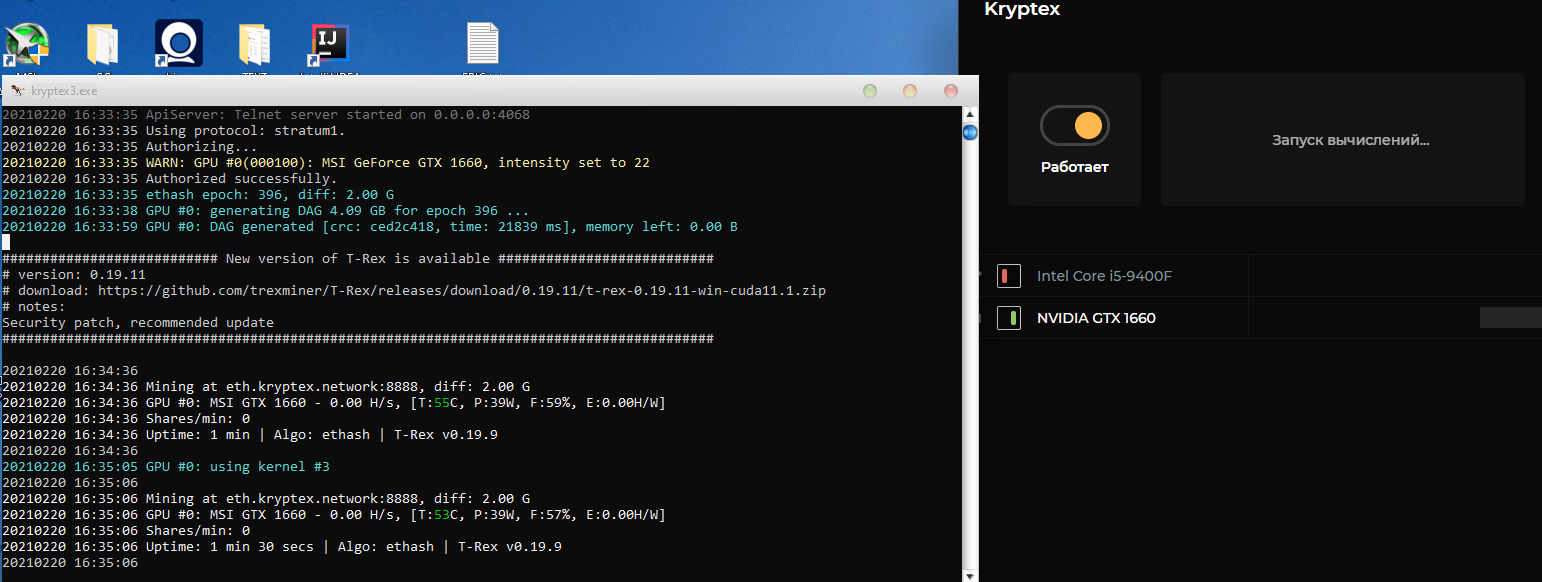The width and height of the screenshot is (1542, 582).
Task: Open the MSI Afterburner desktop shortcut
Action: pyautogui.click(x=28, y=45)
